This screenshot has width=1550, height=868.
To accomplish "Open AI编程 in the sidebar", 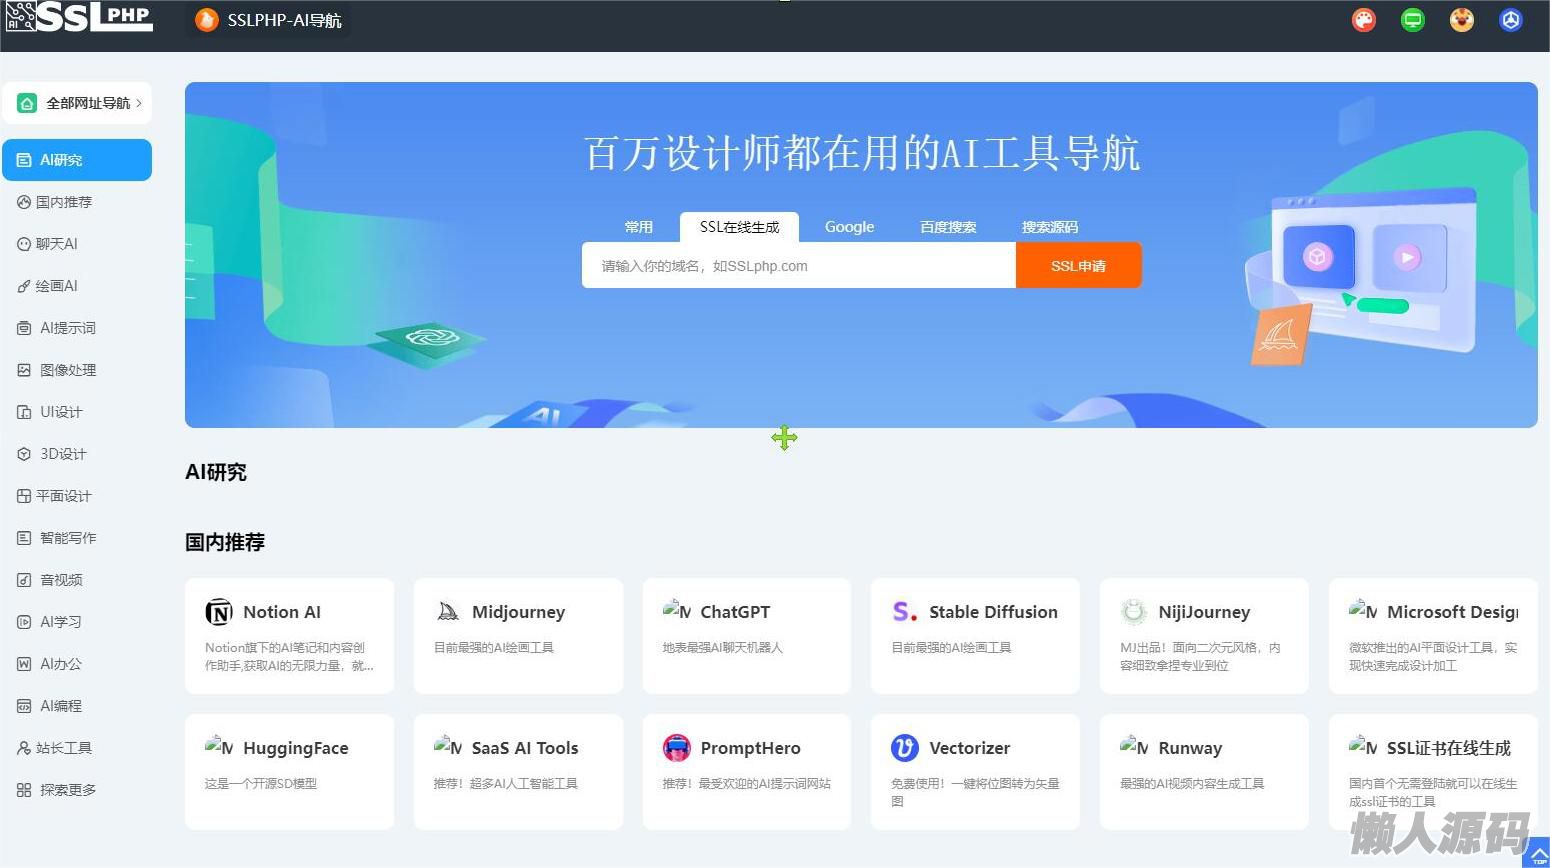I will (x=77, y=706).
